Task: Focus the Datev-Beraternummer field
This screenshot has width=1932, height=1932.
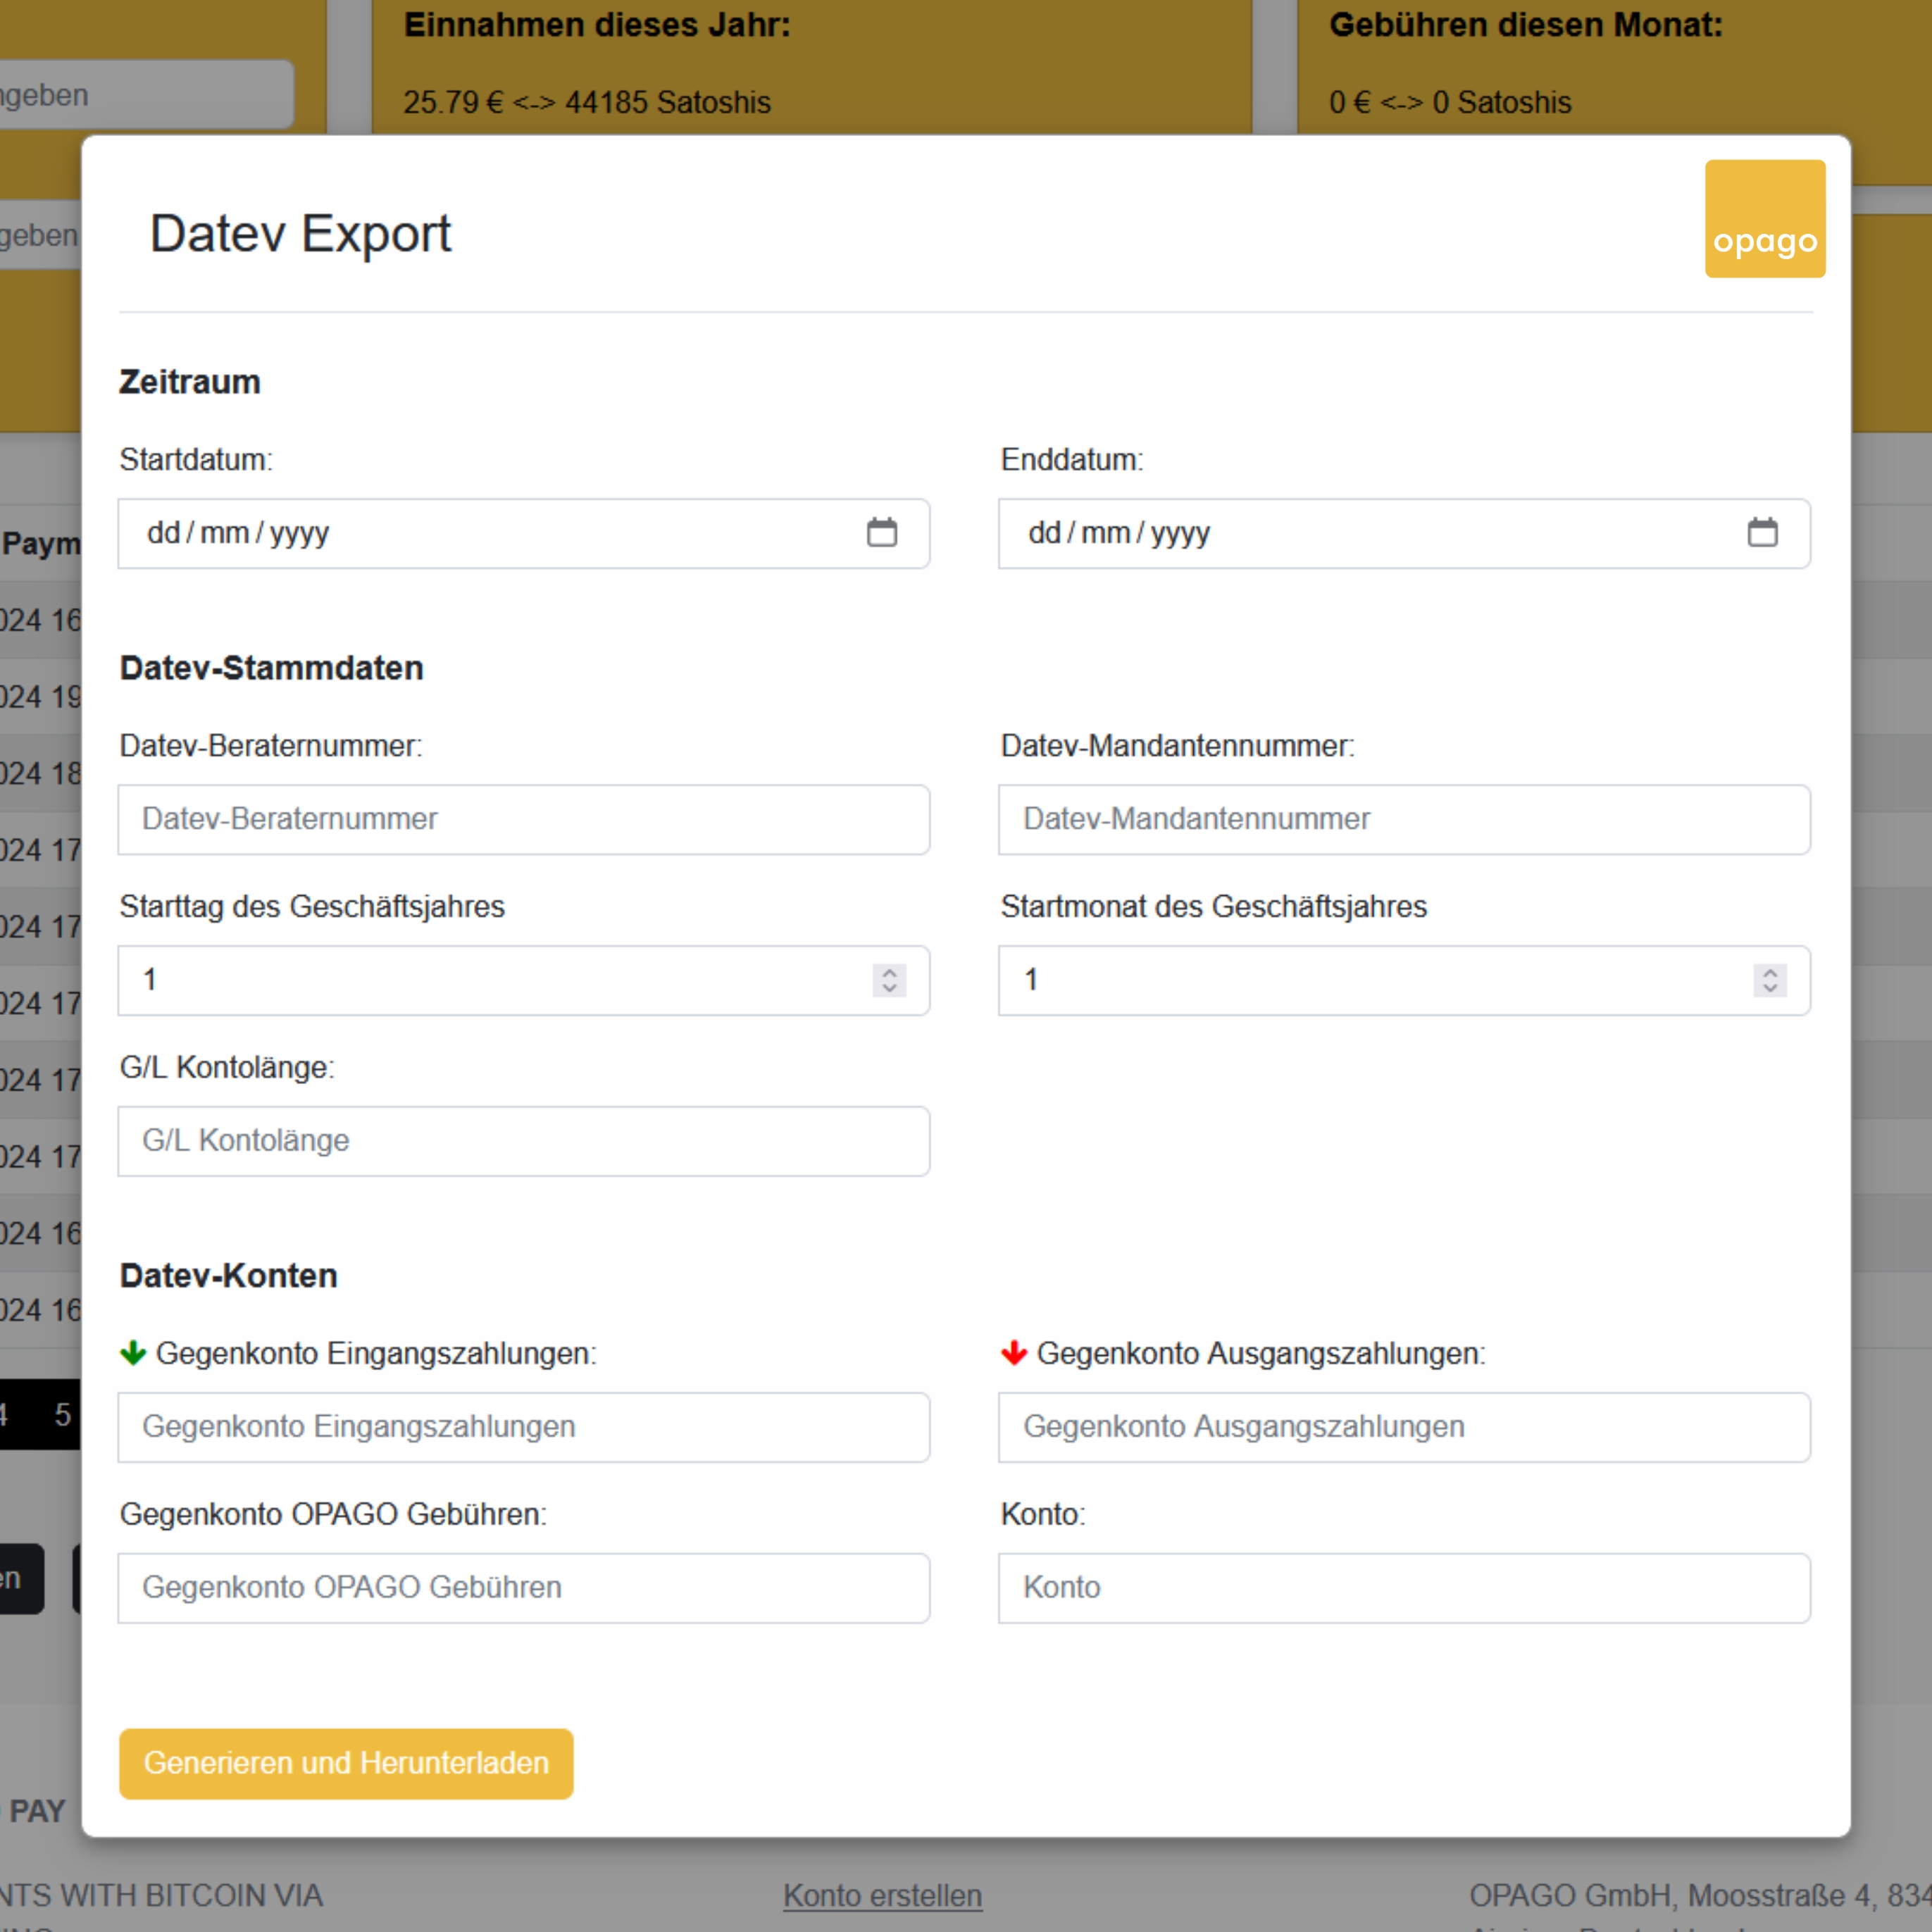Action: click(x=523, y=819)
